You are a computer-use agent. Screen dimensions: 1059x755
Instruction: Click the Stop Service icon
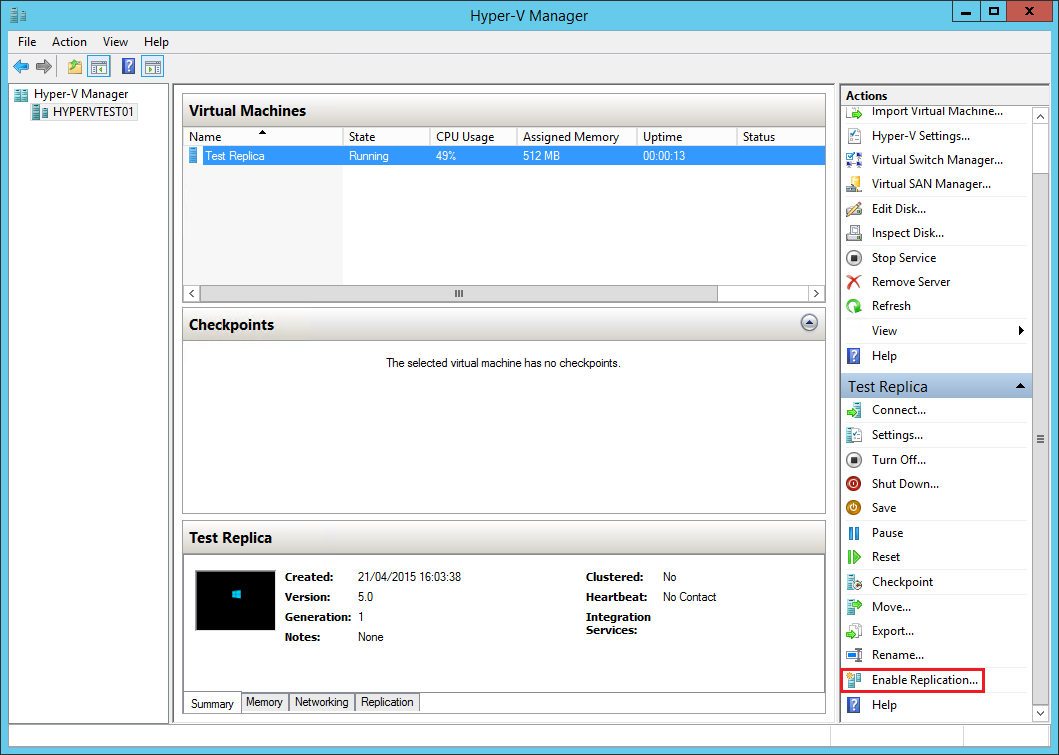click(854, 258)
